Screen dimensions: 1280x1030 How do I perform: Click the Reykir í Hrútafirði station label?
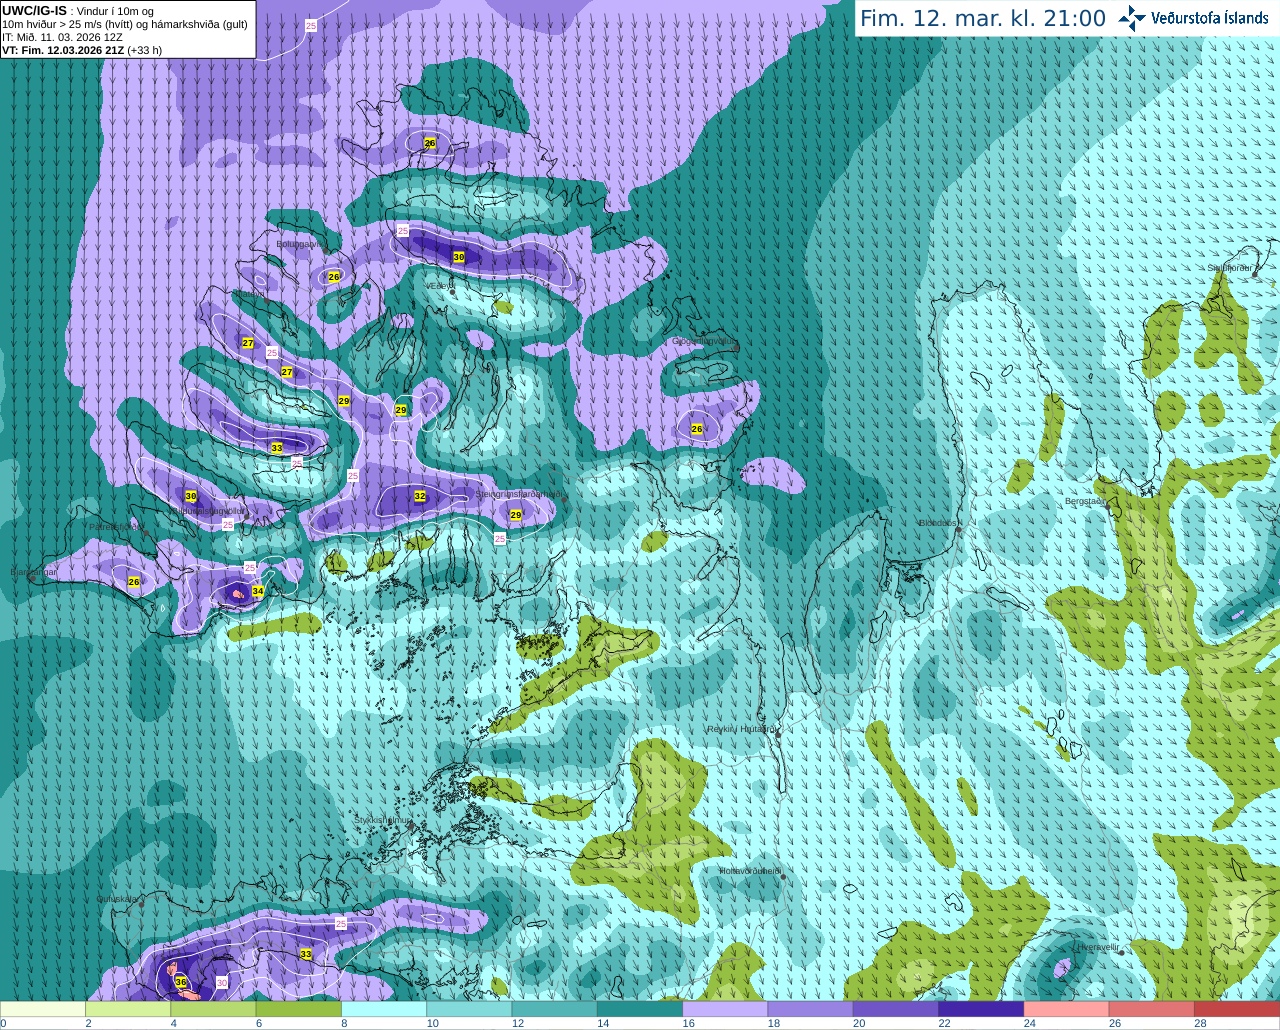coord(740,729)
